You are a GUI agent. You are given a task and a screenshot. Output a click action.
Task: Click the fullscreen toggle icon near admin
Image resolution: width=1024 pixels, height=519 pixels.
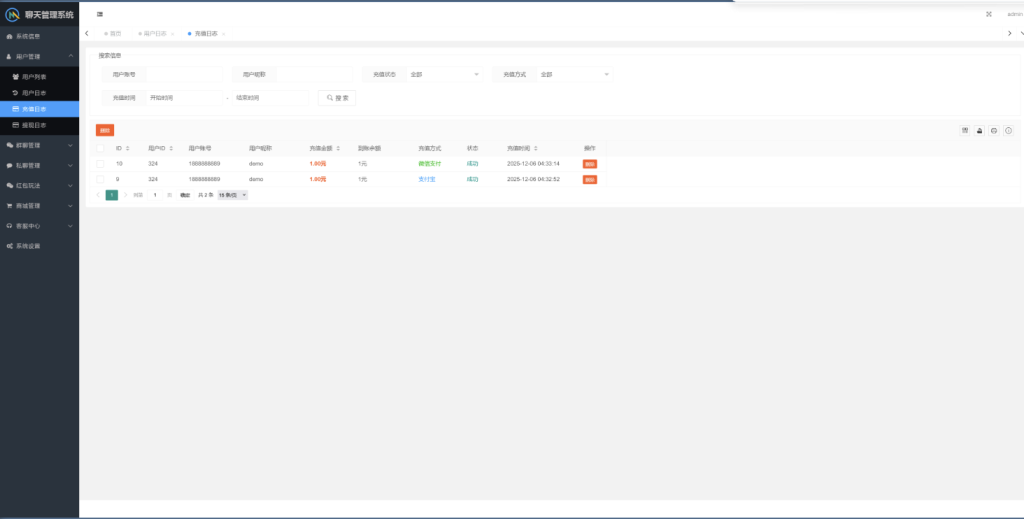pyautogui.click(x=989, y=14)
